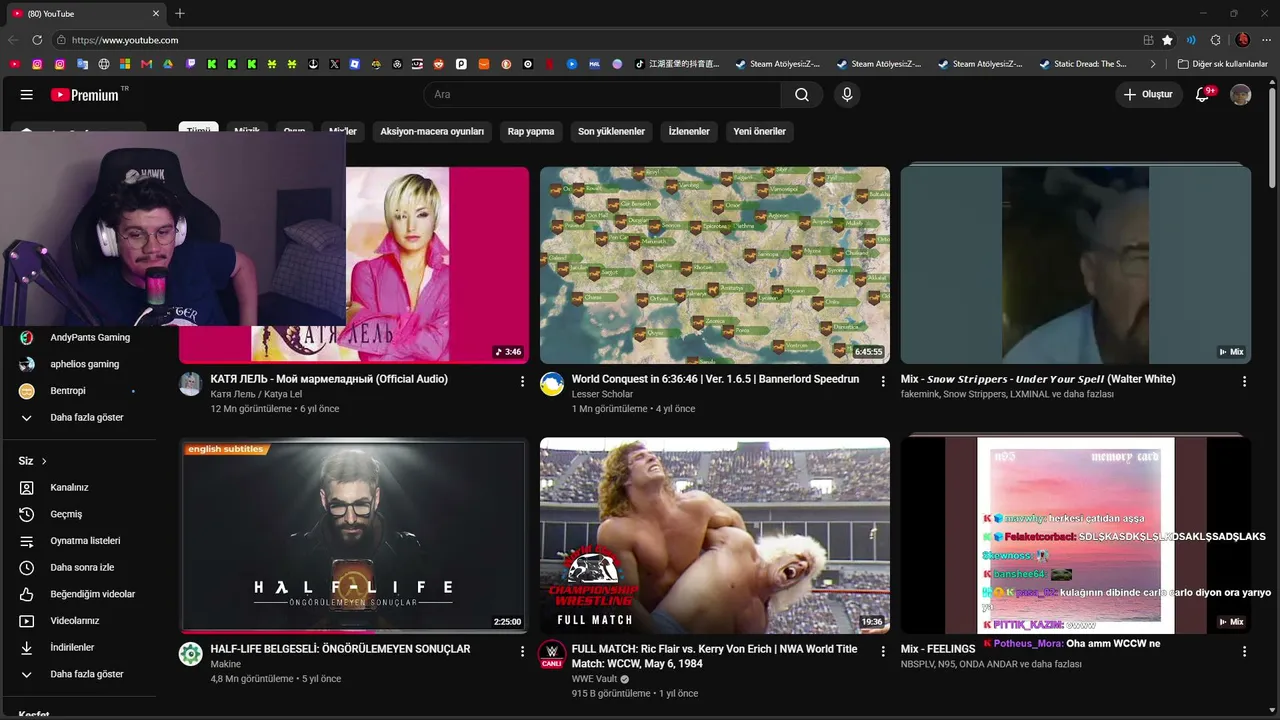Open World Conquest Bannerlord Speedrun title
Screen dimensions: 1280x720
click(715, 380)
